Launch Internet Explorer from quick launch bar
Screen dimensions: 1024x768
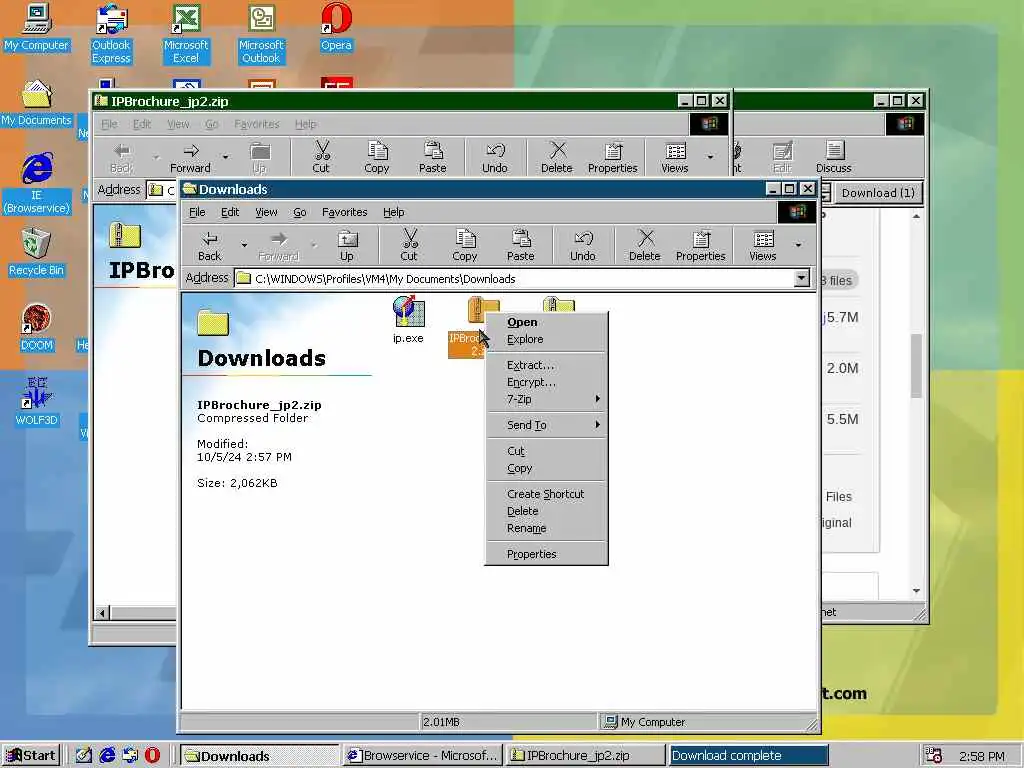pos(107,756)
